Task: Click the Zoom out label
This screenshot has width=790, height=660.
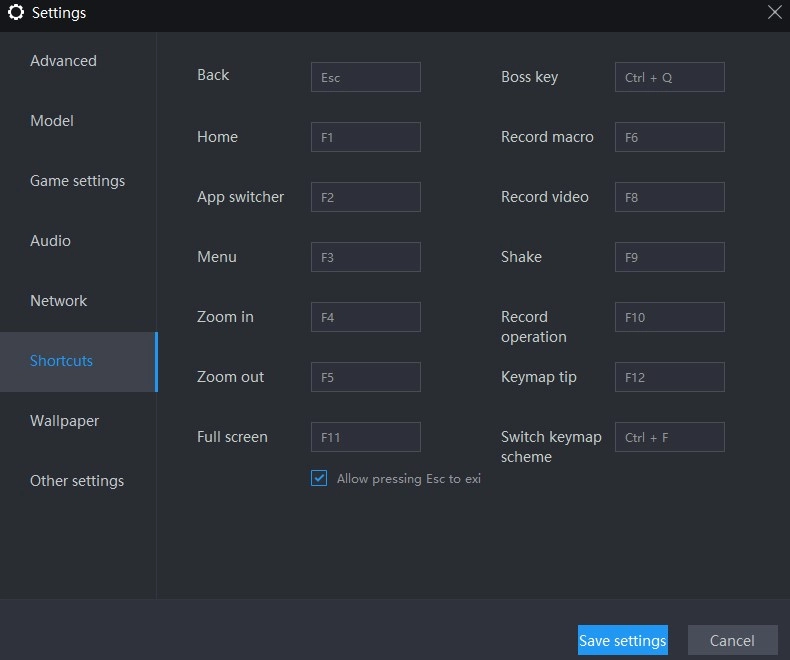Action: click(230, 377)
